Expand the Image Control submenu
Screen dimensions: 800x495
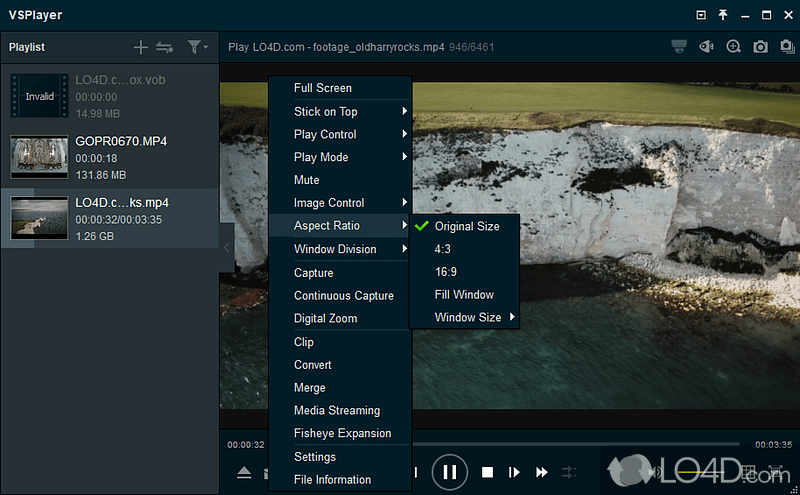coord(340,203)
